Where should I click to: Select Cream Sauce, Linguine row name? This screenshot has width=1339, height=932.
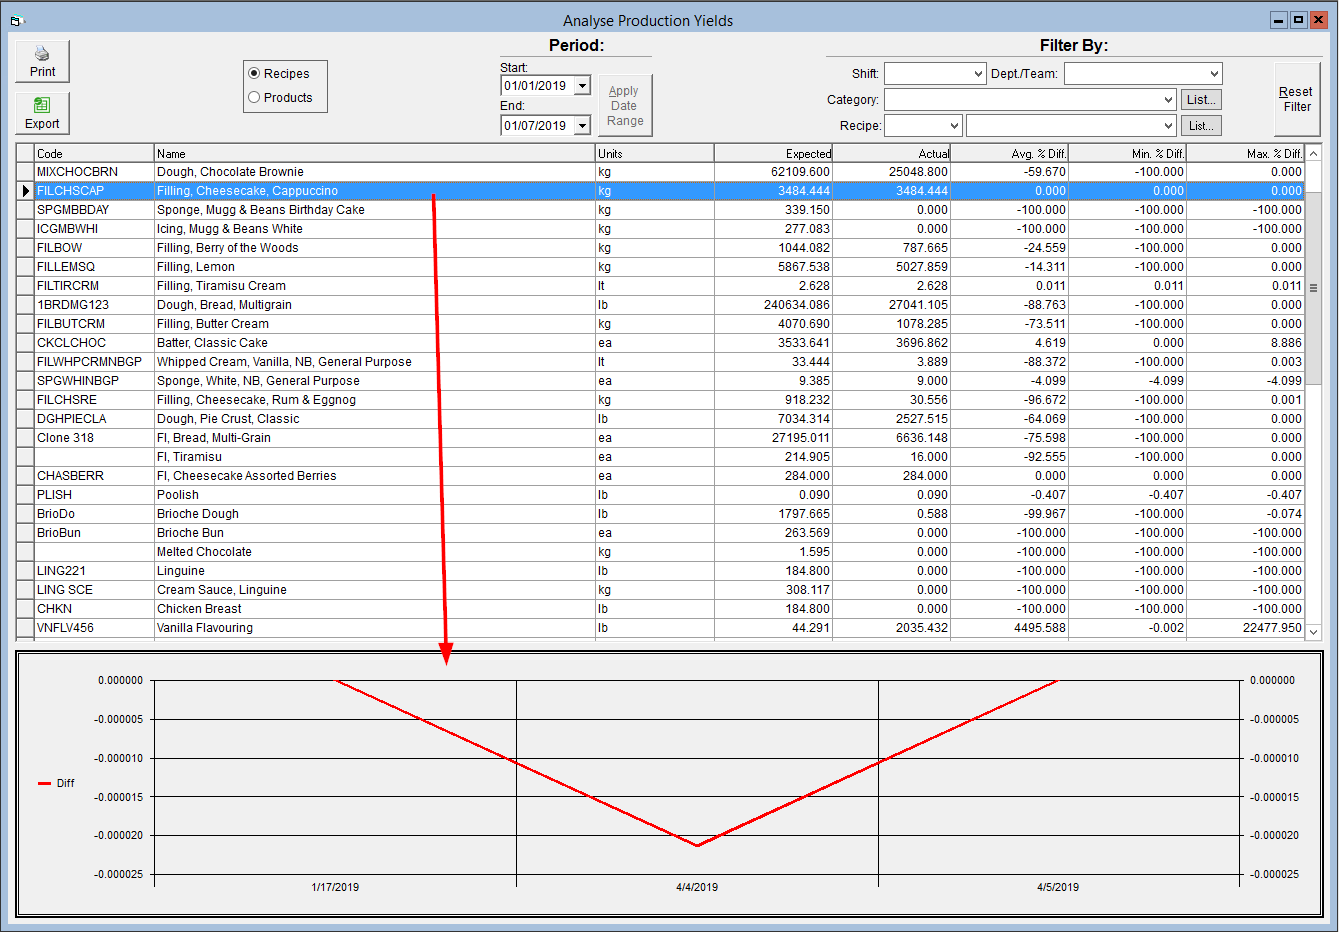click(374, 590)
